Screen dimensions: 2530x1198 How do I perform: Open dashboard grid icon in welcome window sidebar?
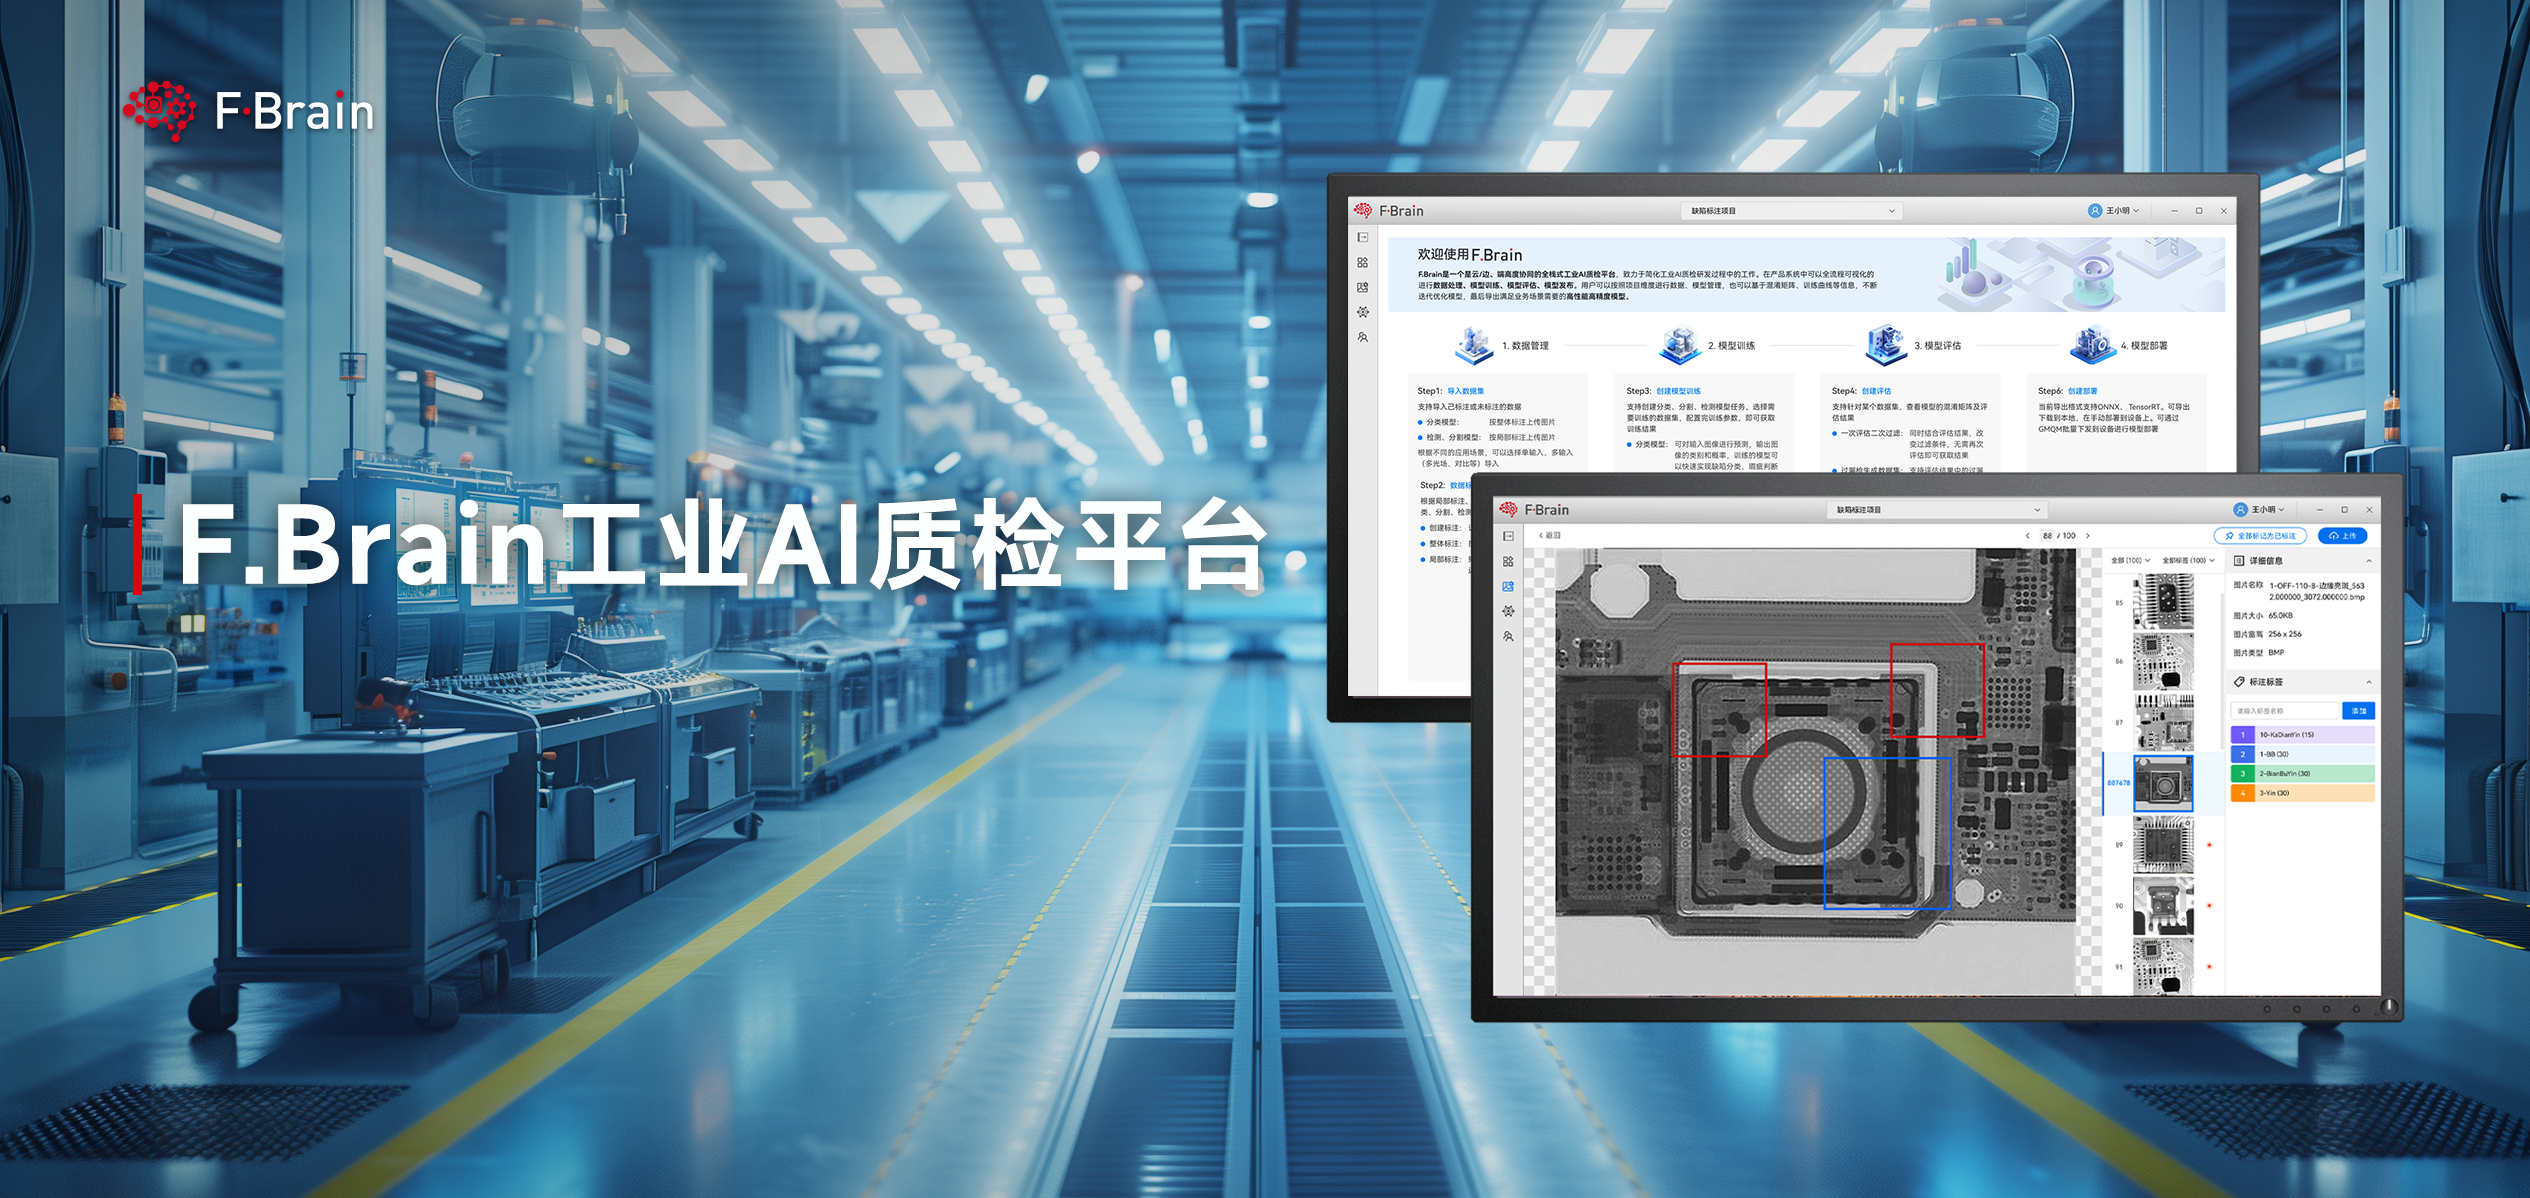tap(1362, 262)
